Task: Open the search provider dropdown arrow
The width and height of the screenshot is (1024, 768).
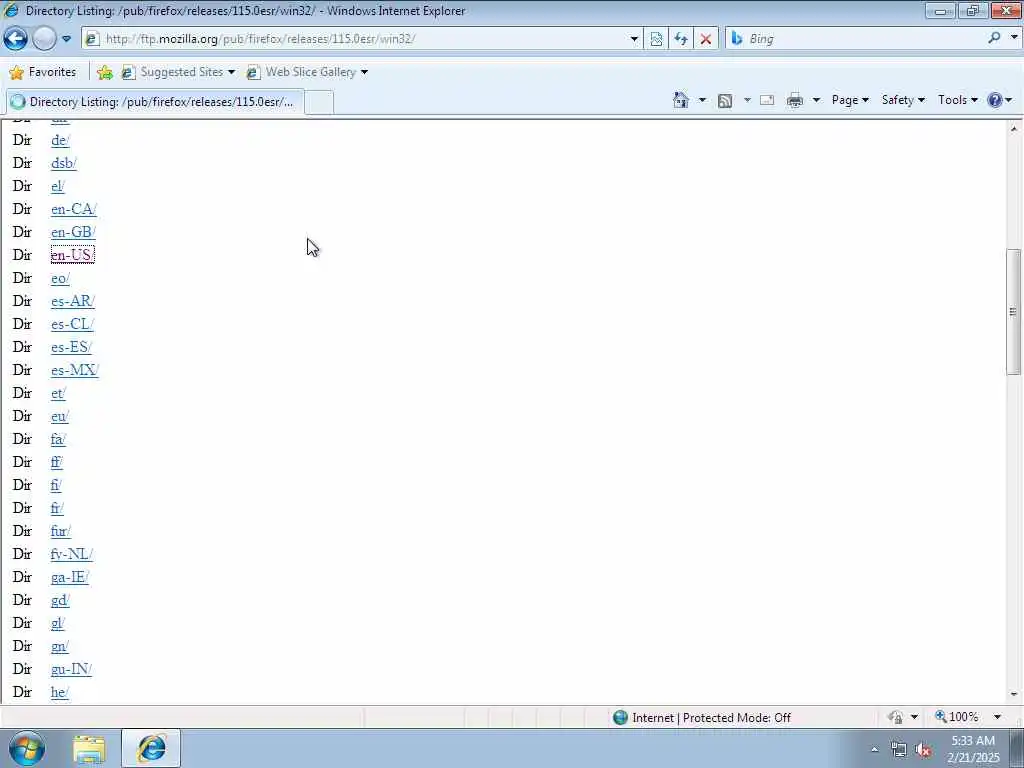Action: click(1014, 38)
